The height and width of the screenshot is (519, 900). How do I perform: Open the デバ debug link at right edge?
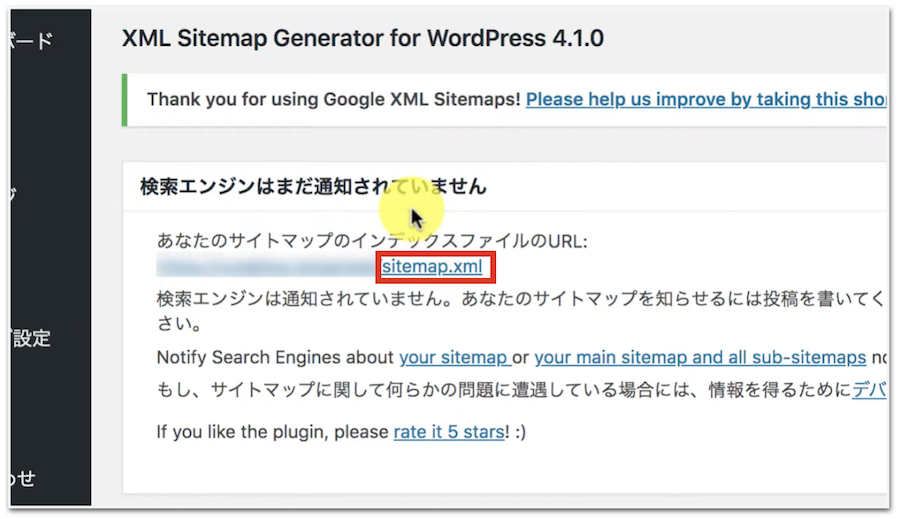click(x=869, y=390)
